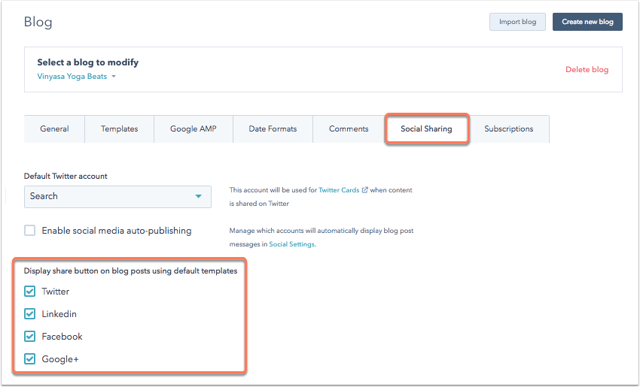
Task: Click the Blog page title
Action: tap(38, 22)
